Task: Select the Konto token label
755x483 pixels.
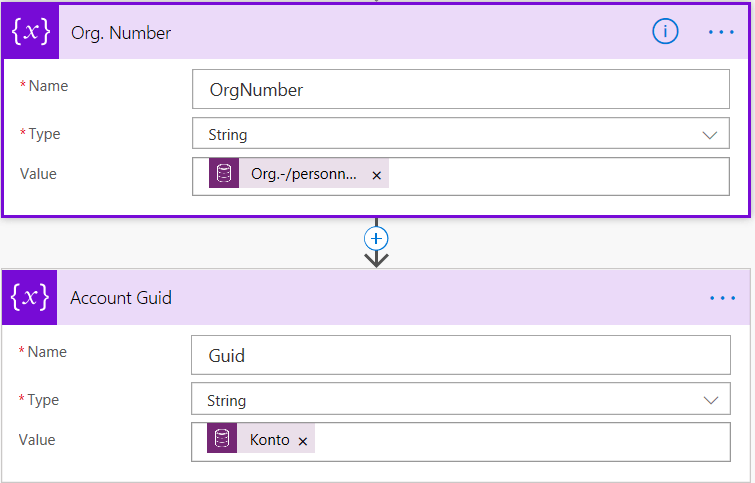Action: pyautogui.click(x=270, y=440)
